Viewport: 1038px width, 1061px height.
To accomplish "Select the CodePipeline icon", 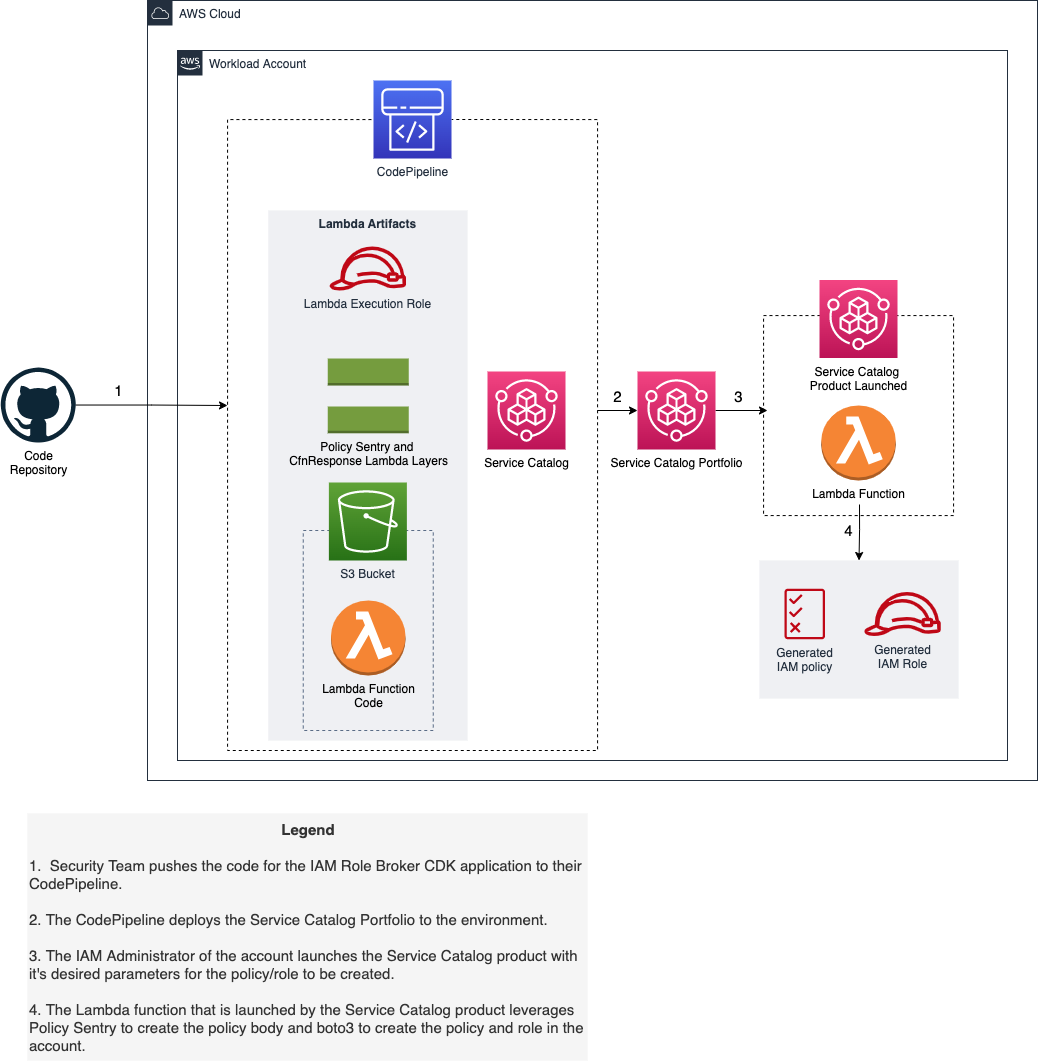I will click(x=412, y=120).
